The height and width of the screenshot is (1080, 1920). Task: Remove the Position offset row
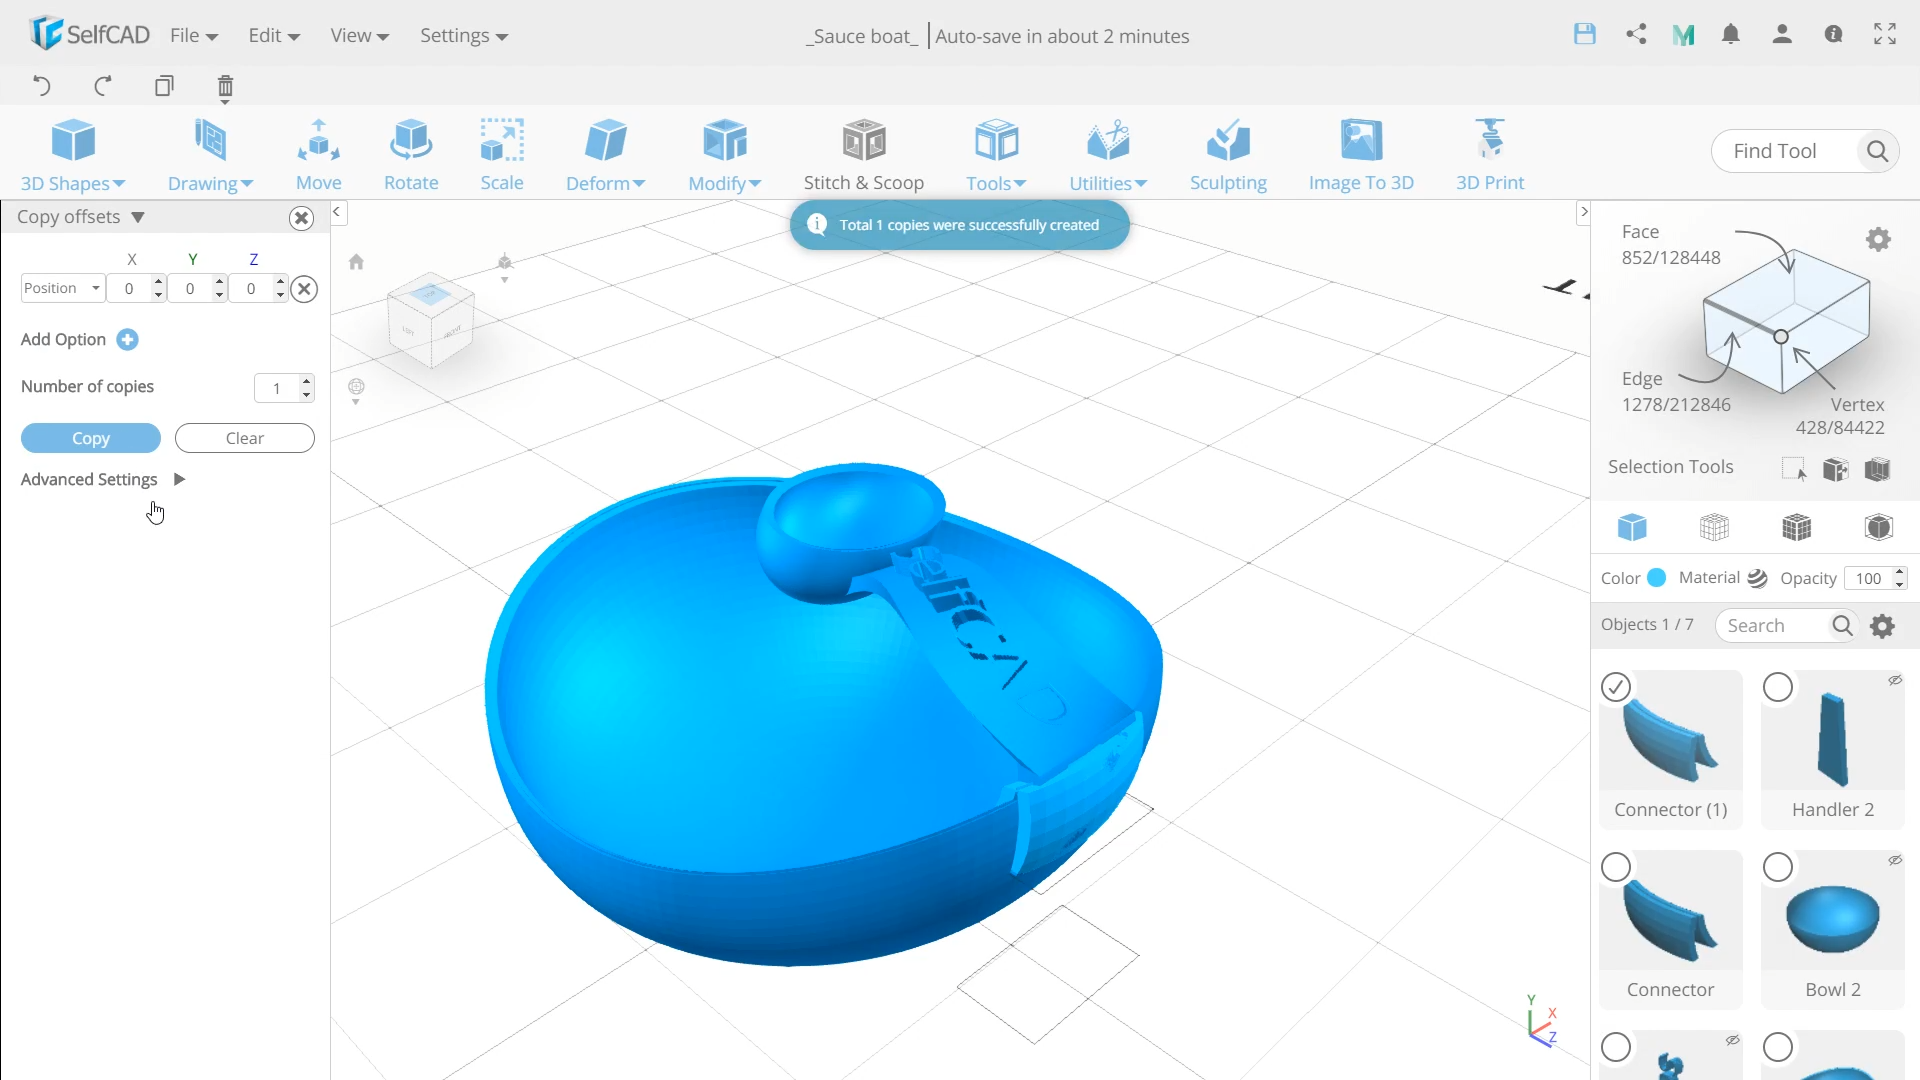(305, 289)
